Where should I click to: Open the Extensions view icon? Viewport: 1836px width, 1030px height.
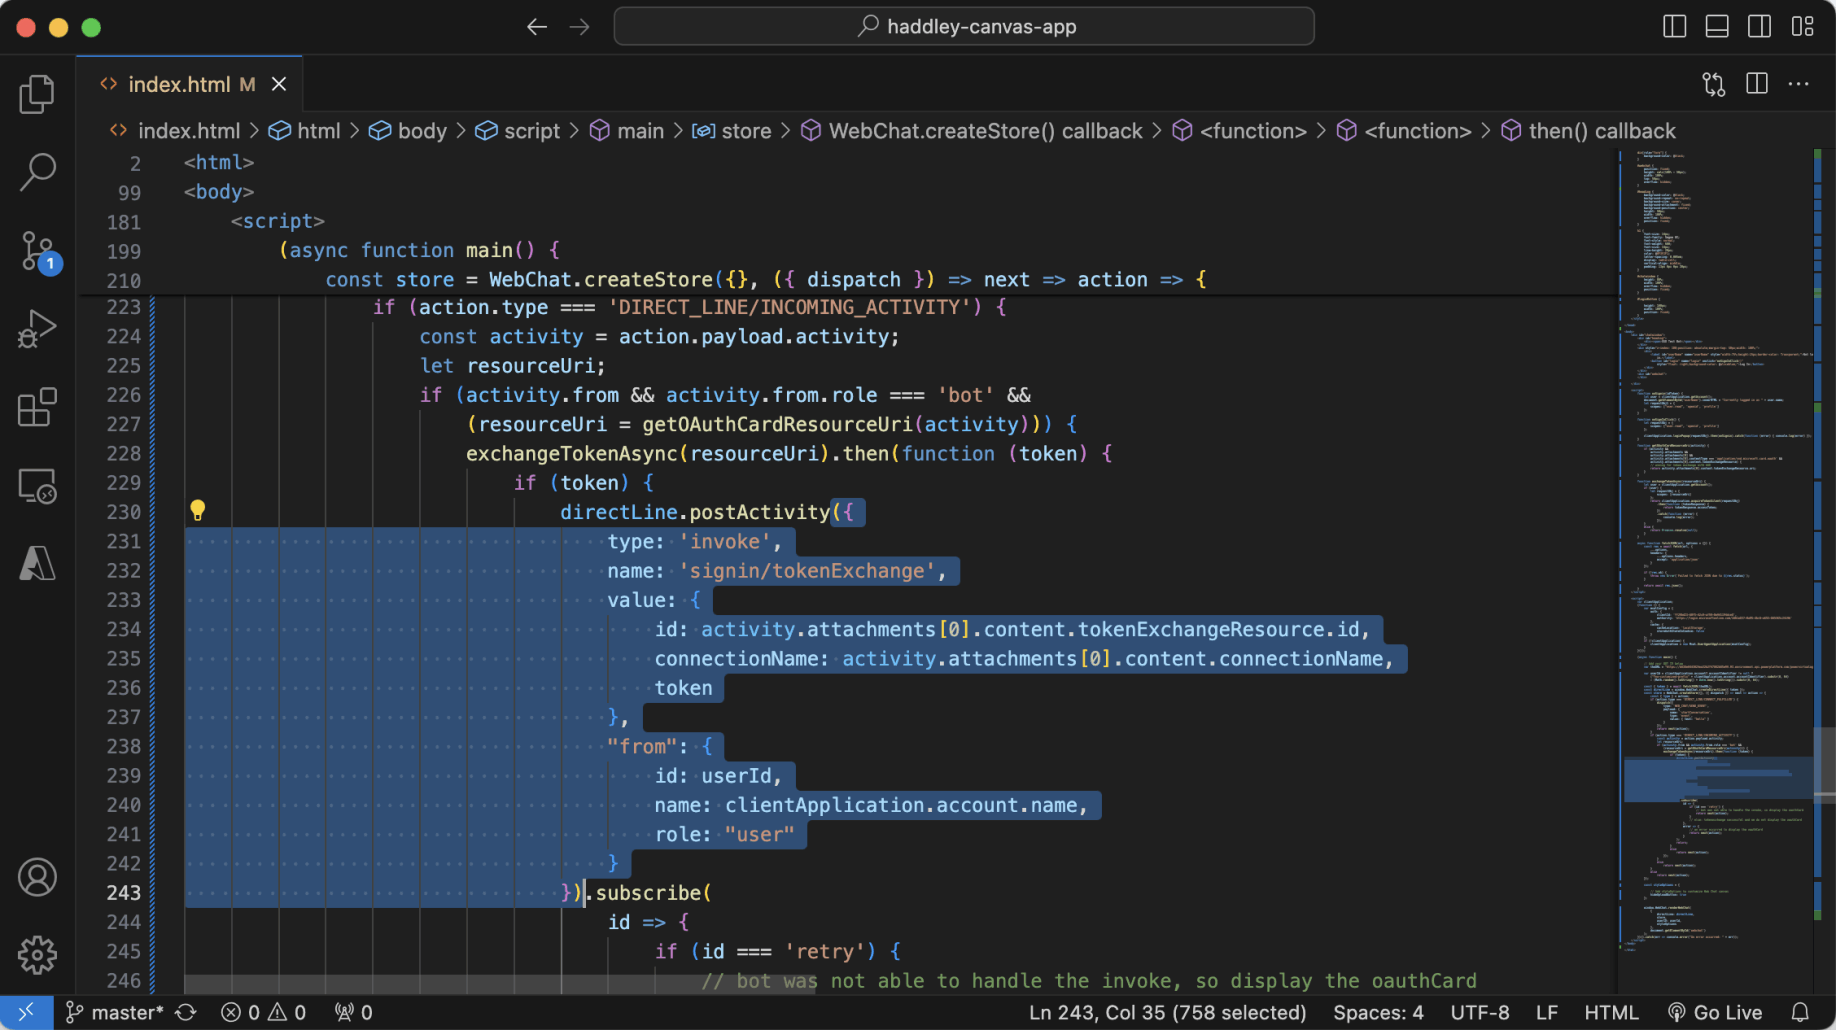point(37,407)
